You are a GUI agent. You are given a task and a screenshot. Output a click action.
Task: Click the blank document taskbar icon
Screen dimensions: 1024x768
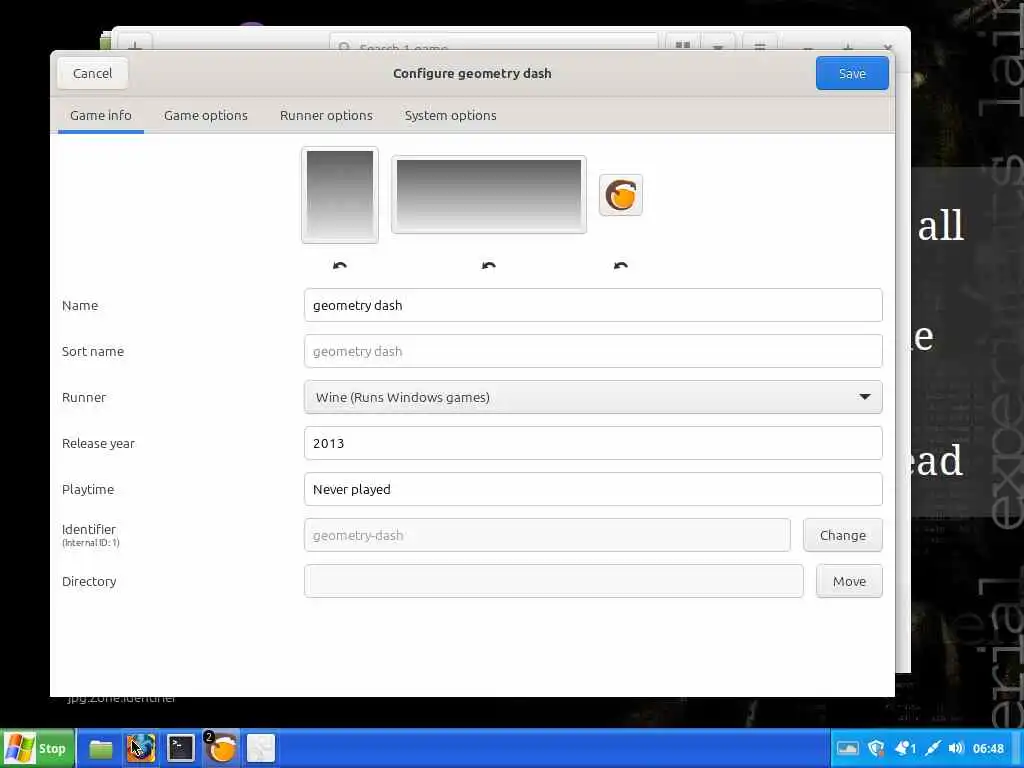[x=261, y=748]
